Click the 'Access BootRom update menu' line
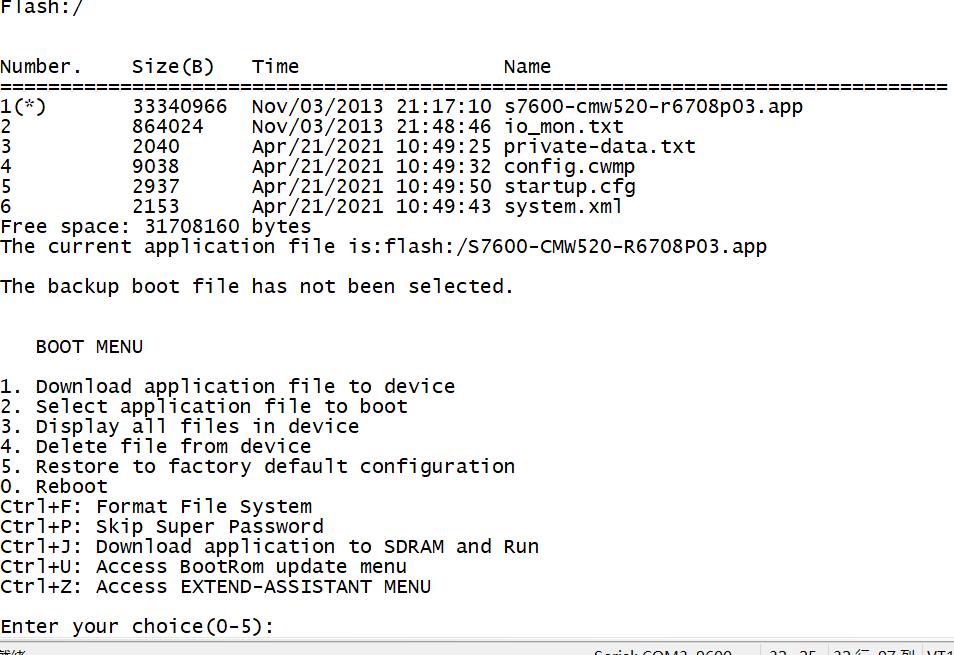 click(251, 567)
